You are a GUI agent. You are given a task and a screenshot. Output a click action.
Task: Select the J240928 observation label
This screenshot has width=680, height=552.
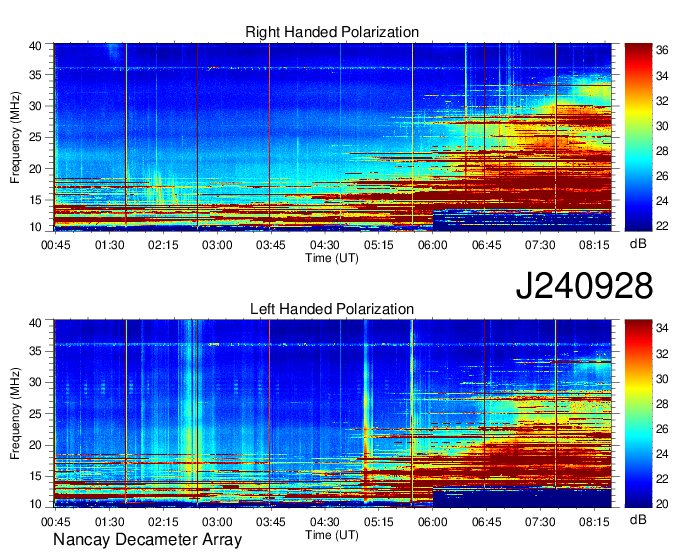[584, 286]
